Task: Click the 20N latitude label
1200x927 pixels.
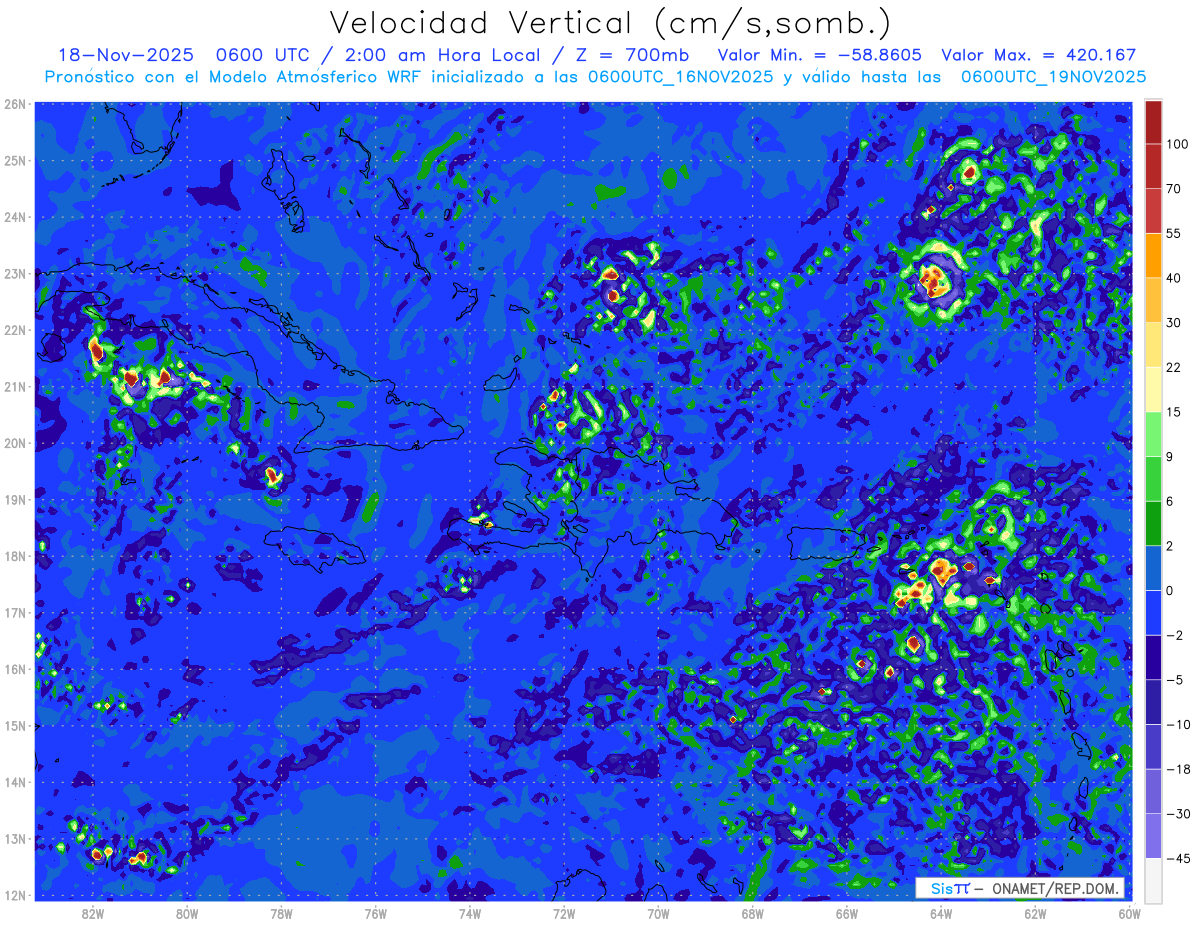Action: (x=15, y=443)
